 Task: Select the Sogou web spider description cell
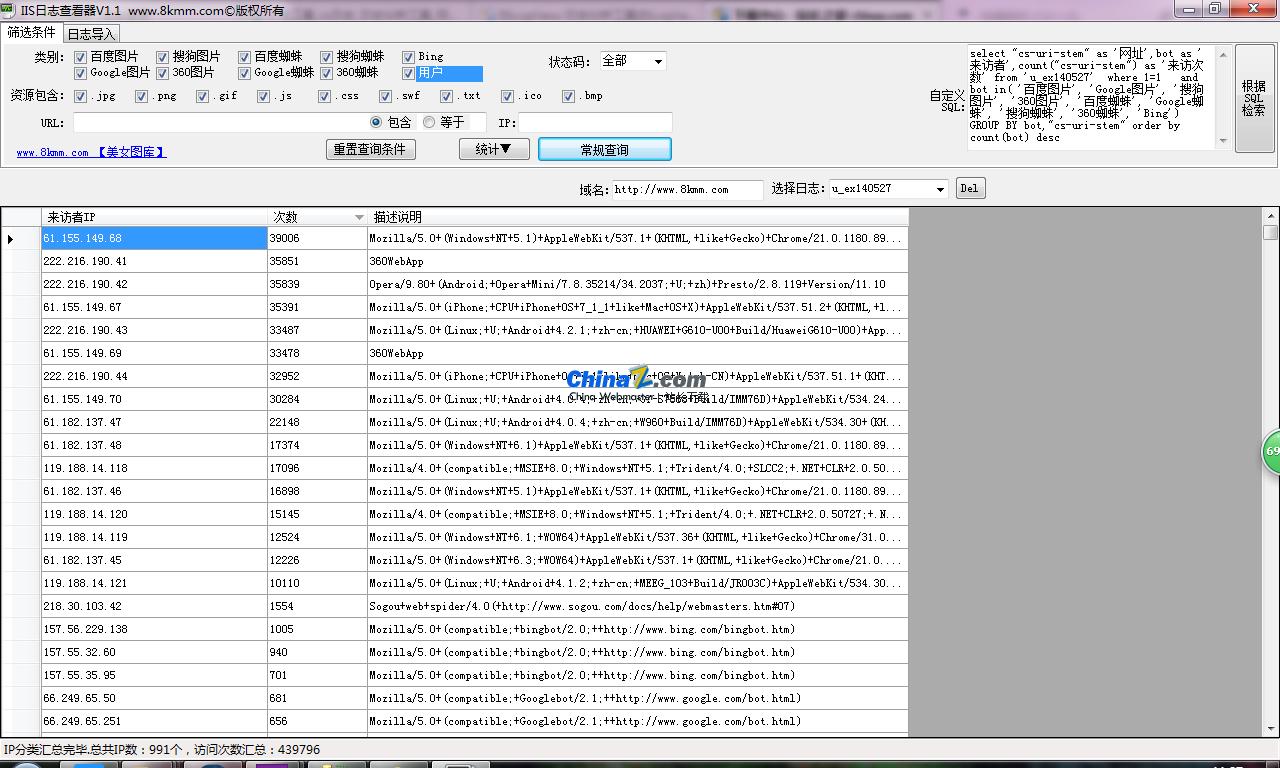point(638,606)
